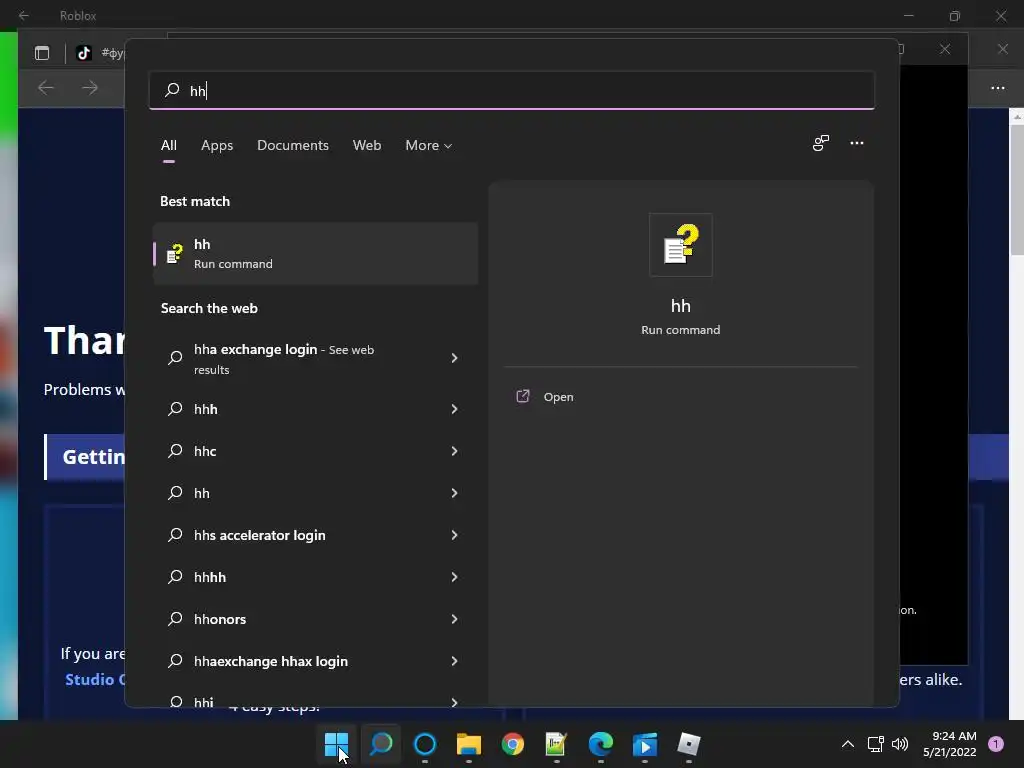This screenshot has height=768, width=1024.
Task: Expand arrow beside hhc suggestion
Action: coord(455,451)
